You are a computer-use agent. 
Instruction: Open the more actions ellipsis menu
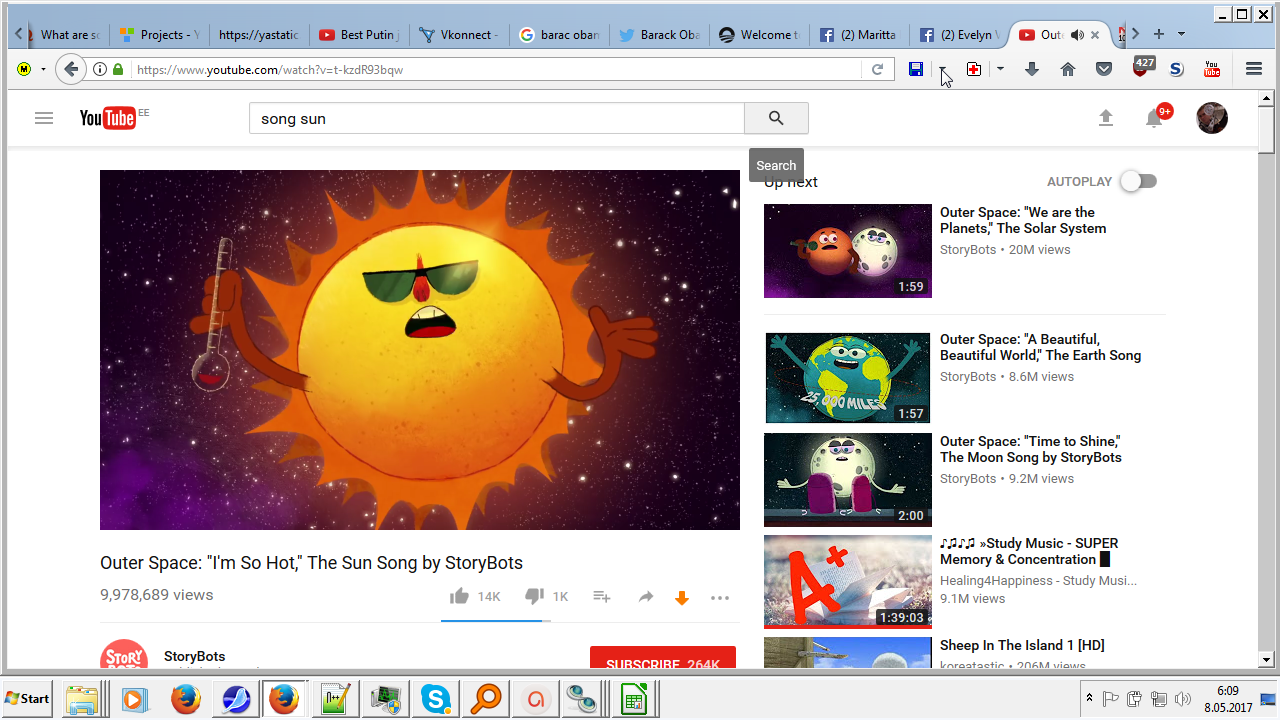[720, 598]
